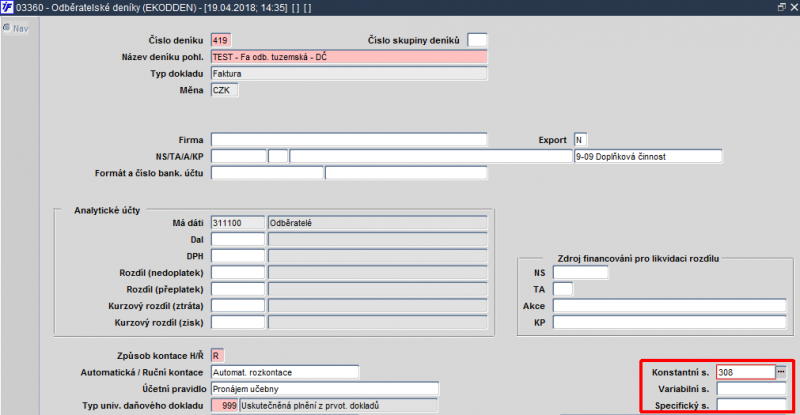
Task: Restore the window using the title bar button
Action: 782,7
